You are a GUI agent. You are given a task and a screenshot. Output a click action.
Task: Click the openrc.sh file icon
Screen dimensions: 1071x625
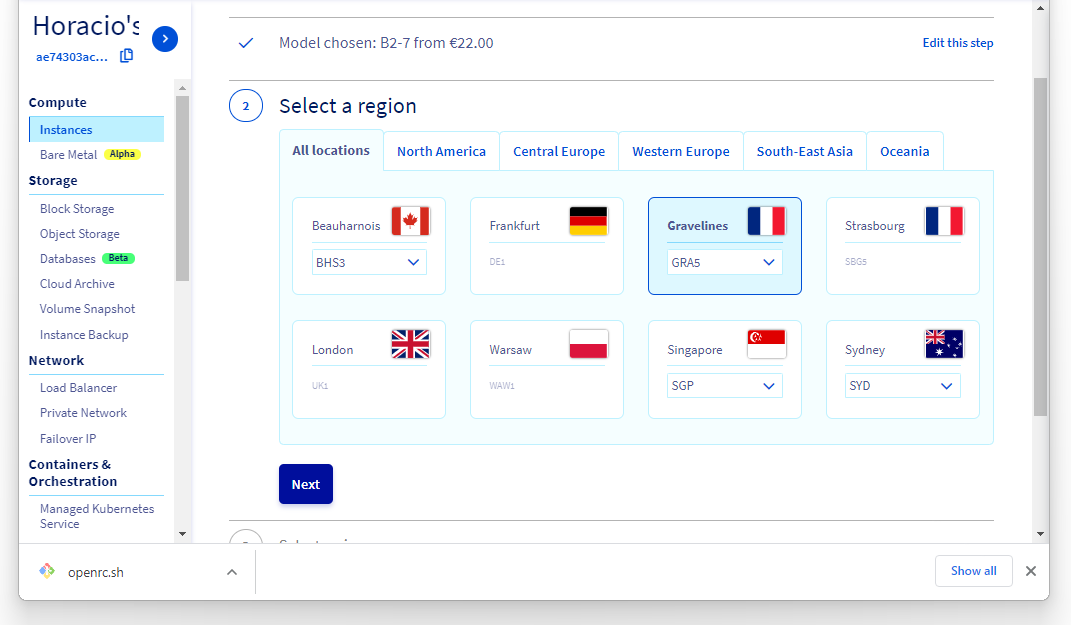tap(47, 572)
